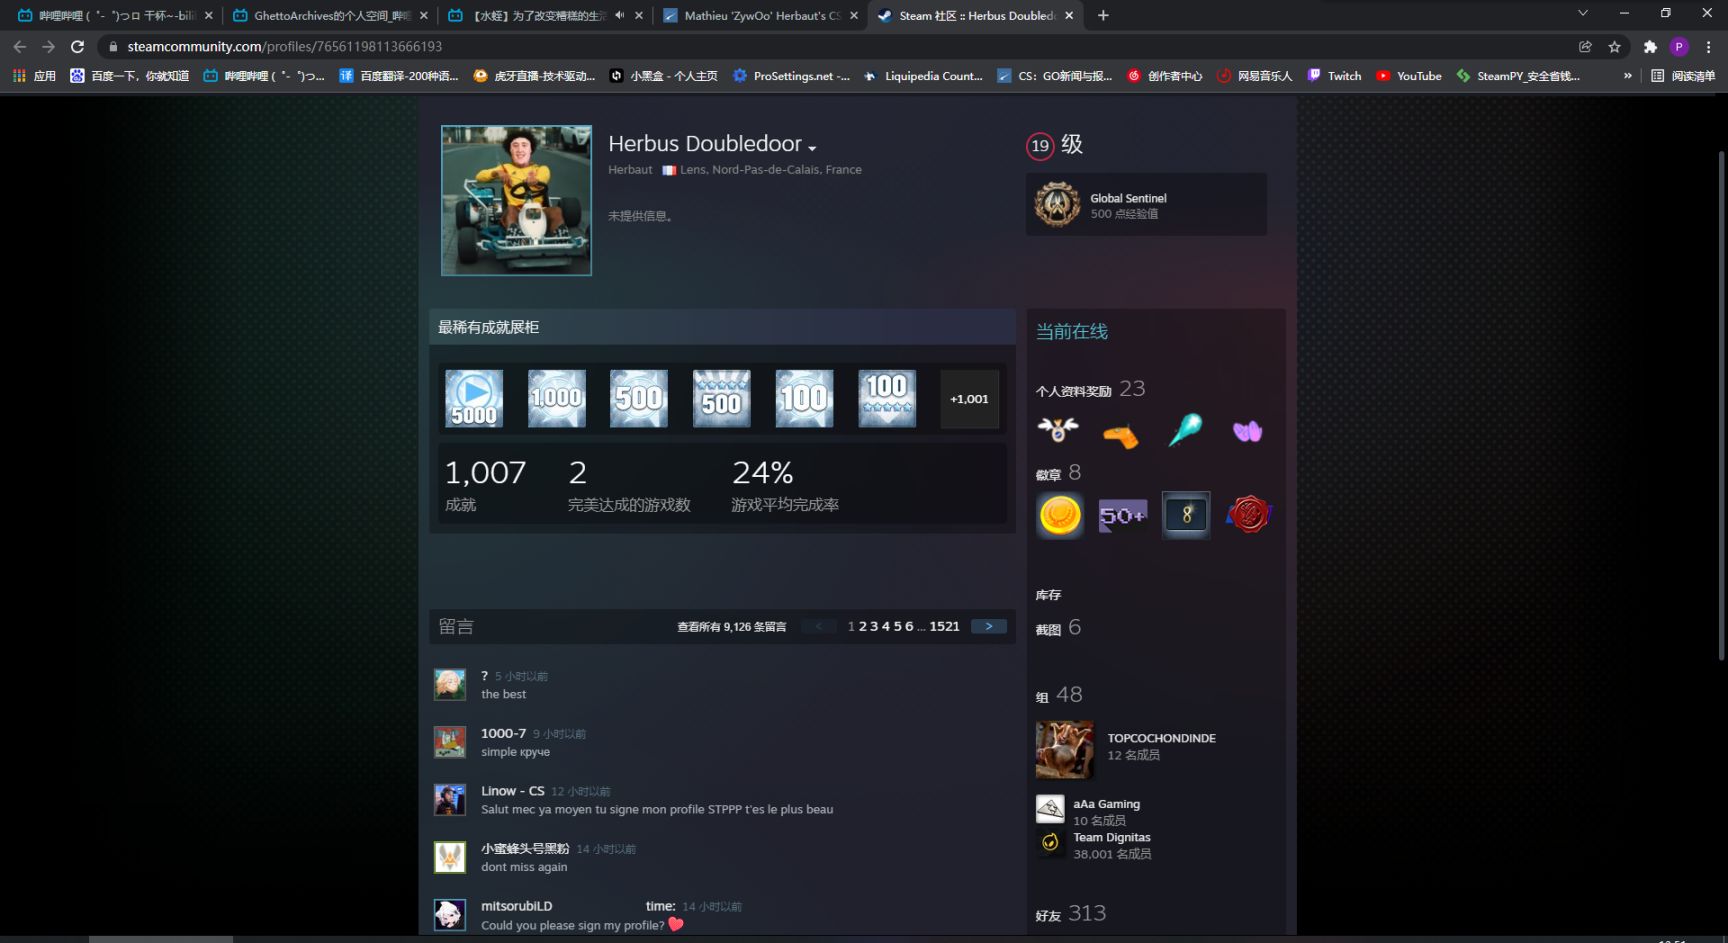The image size is (1728, 943).
Task: Close the Steam 社区 Herbus Doubledoor tab
Action: (x=1069, y=15)
